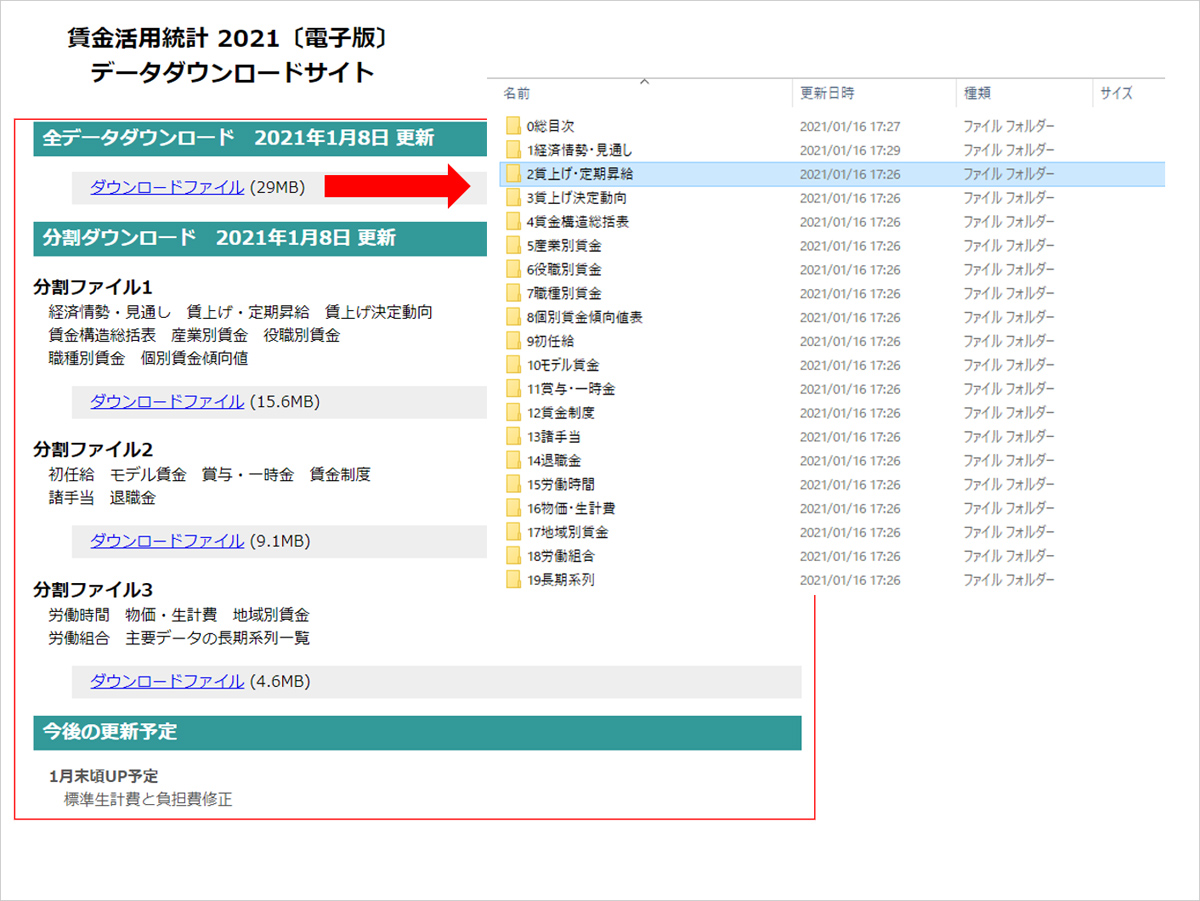Click the 分割ファイル1 heading
The width and height of the screenshot is (1200, 901).
click(93, 288)
